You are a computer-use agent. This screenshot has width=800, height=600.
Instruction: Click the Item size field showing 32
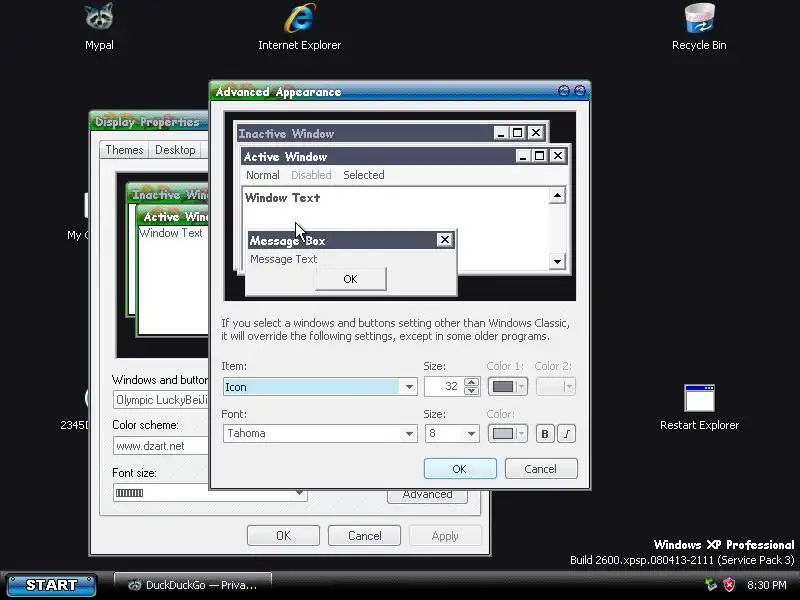pos(444,387)
